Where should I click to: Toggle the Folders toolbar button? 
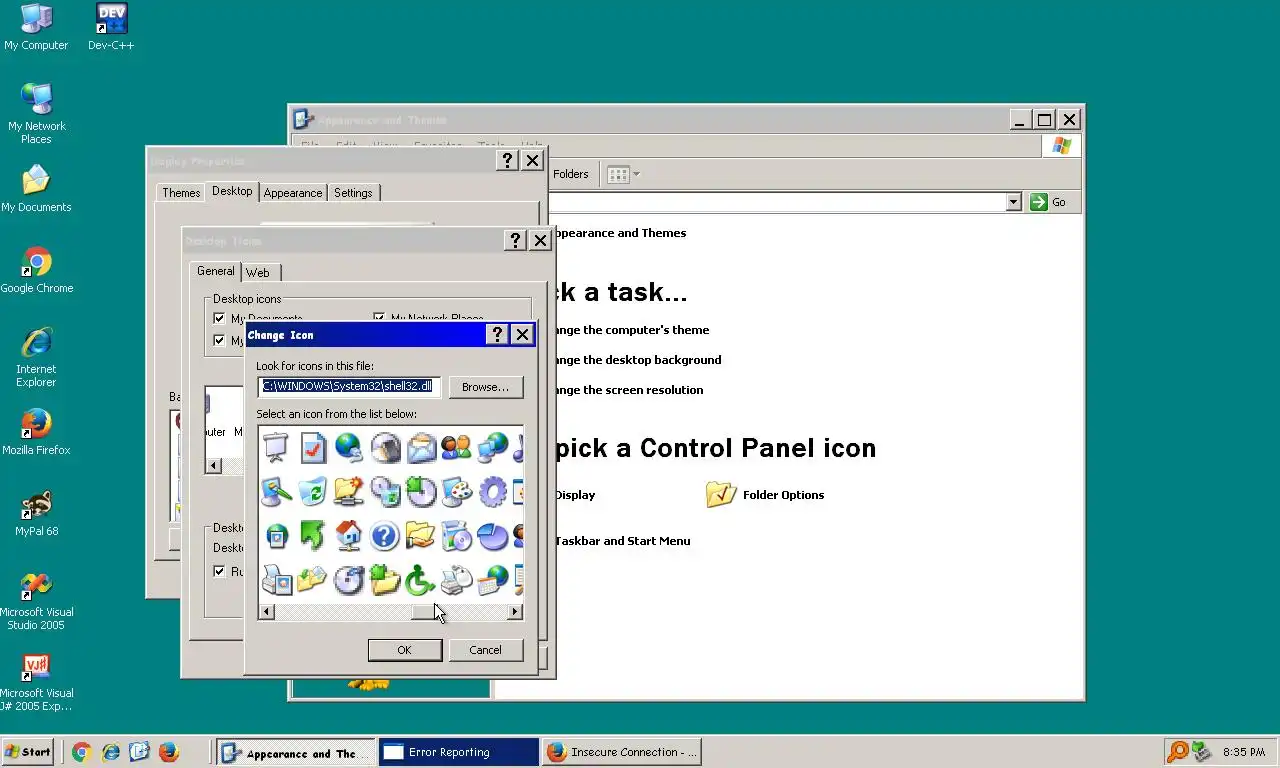[x=570, y=174]
